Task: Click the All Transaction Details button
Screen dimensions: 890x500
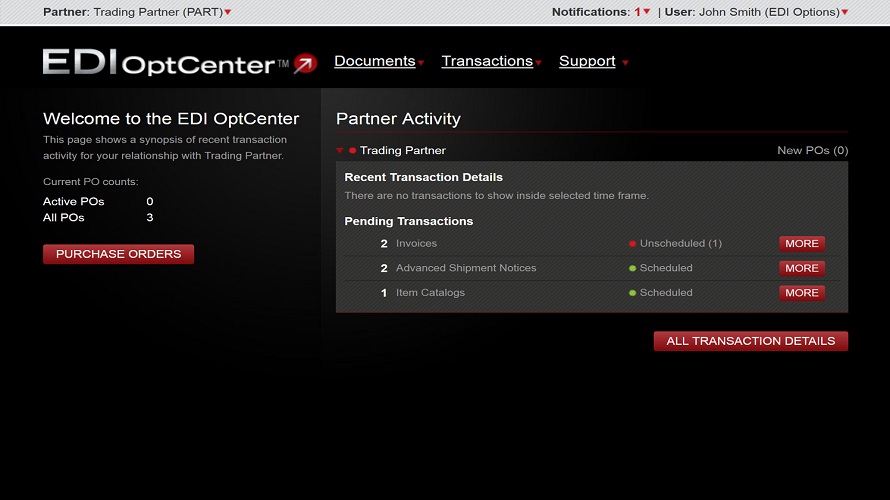Action: click(750, 341)
